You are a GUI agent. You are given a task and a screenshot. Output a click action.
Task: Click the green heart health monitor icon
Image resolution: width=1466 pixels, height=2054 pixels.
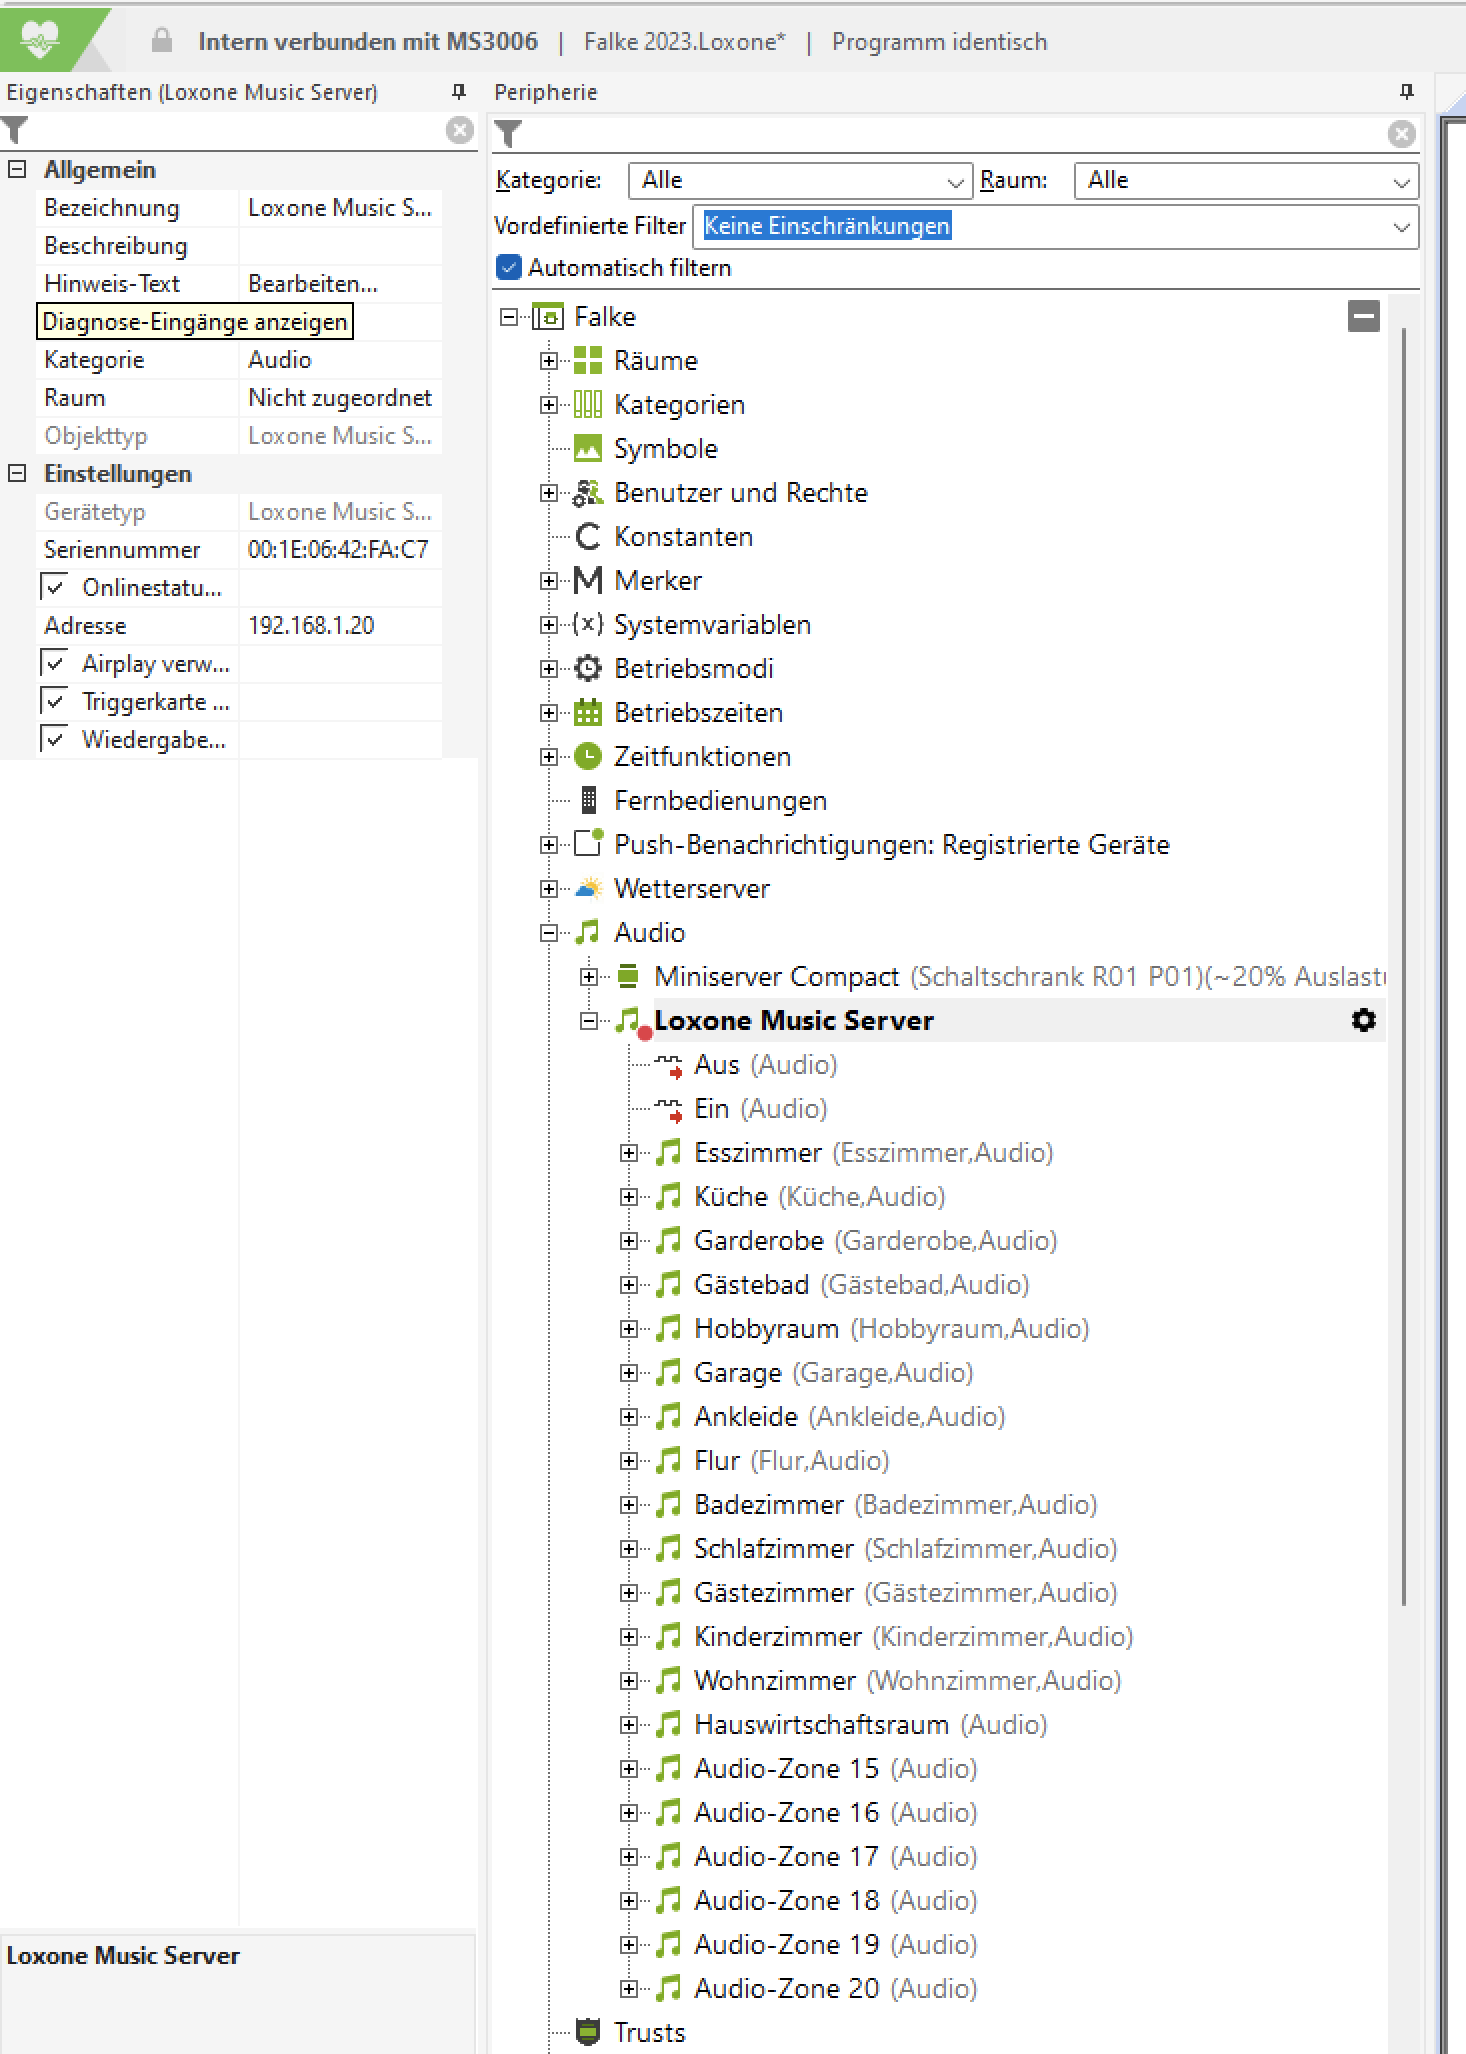[x=39, y=40]
